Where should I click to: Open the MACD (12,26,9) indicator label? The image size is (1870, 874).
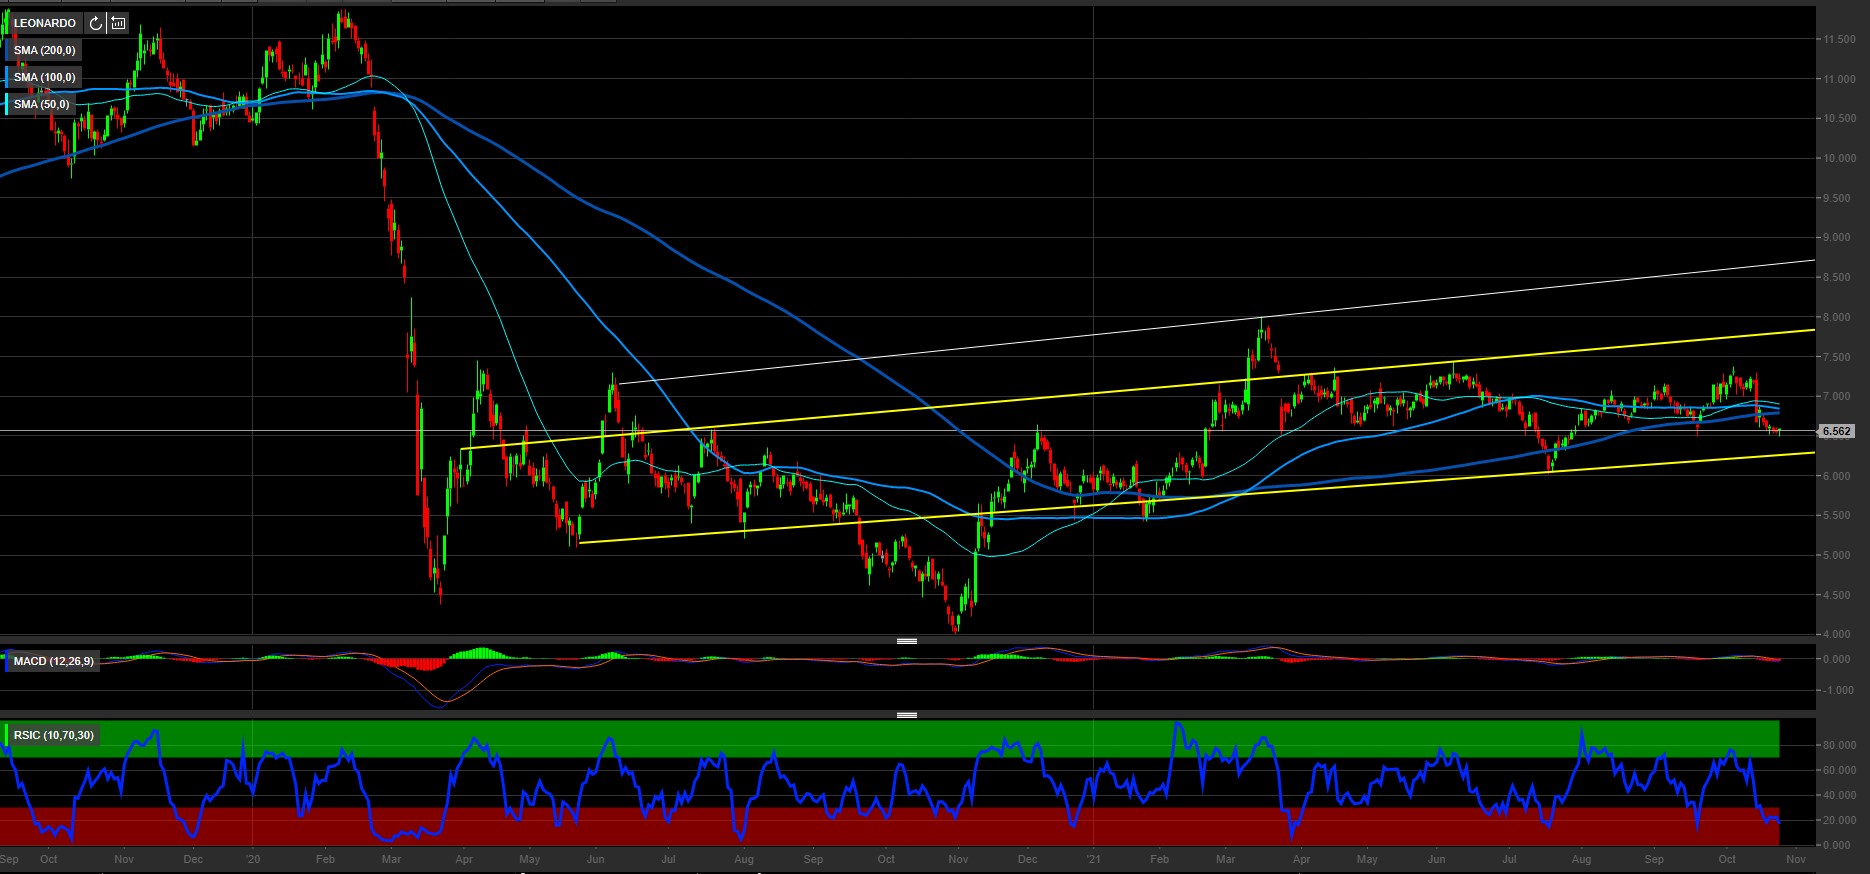pos(53,661)
